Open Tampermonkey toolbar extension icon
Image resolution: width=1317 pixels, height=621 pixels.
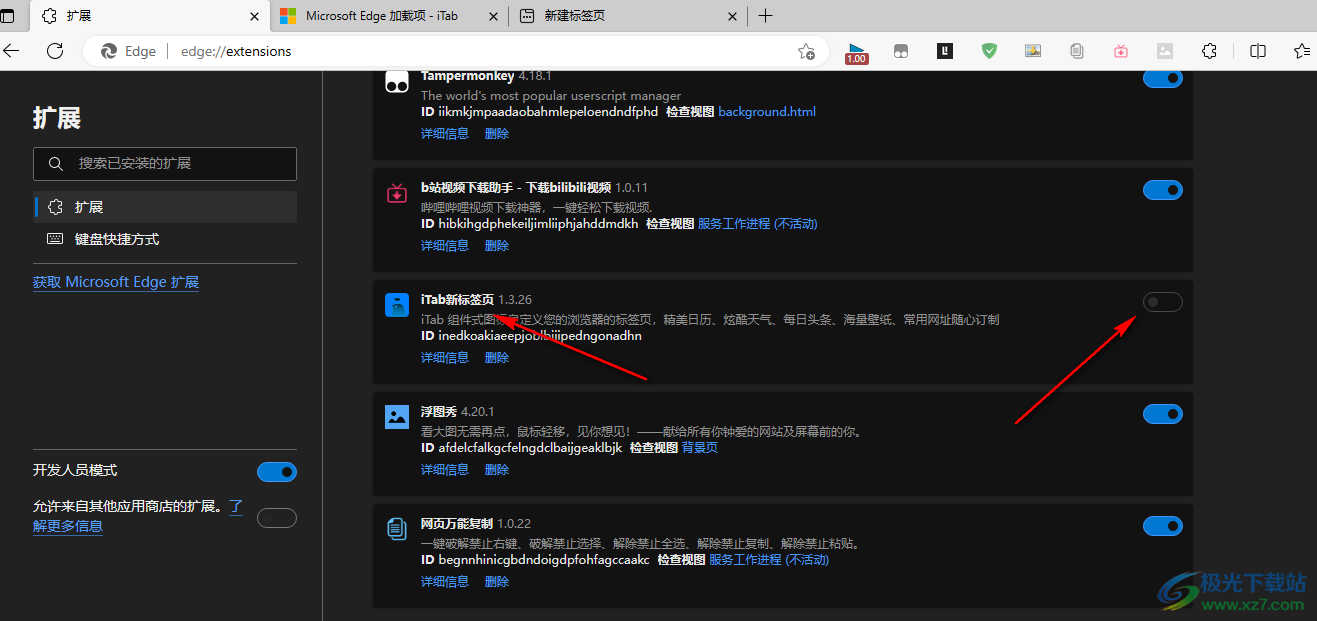[901, 51]
